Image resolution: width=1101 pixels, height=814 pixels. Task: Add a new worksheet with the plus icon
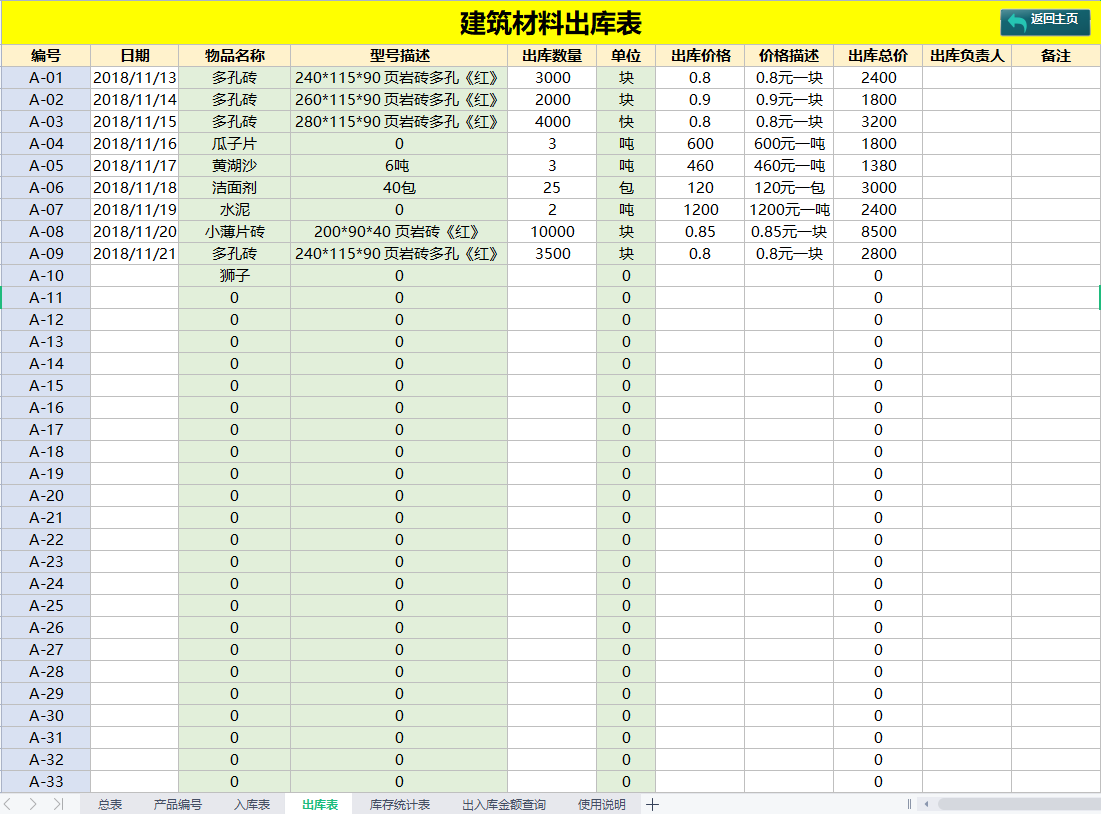(x=653, y=803)
